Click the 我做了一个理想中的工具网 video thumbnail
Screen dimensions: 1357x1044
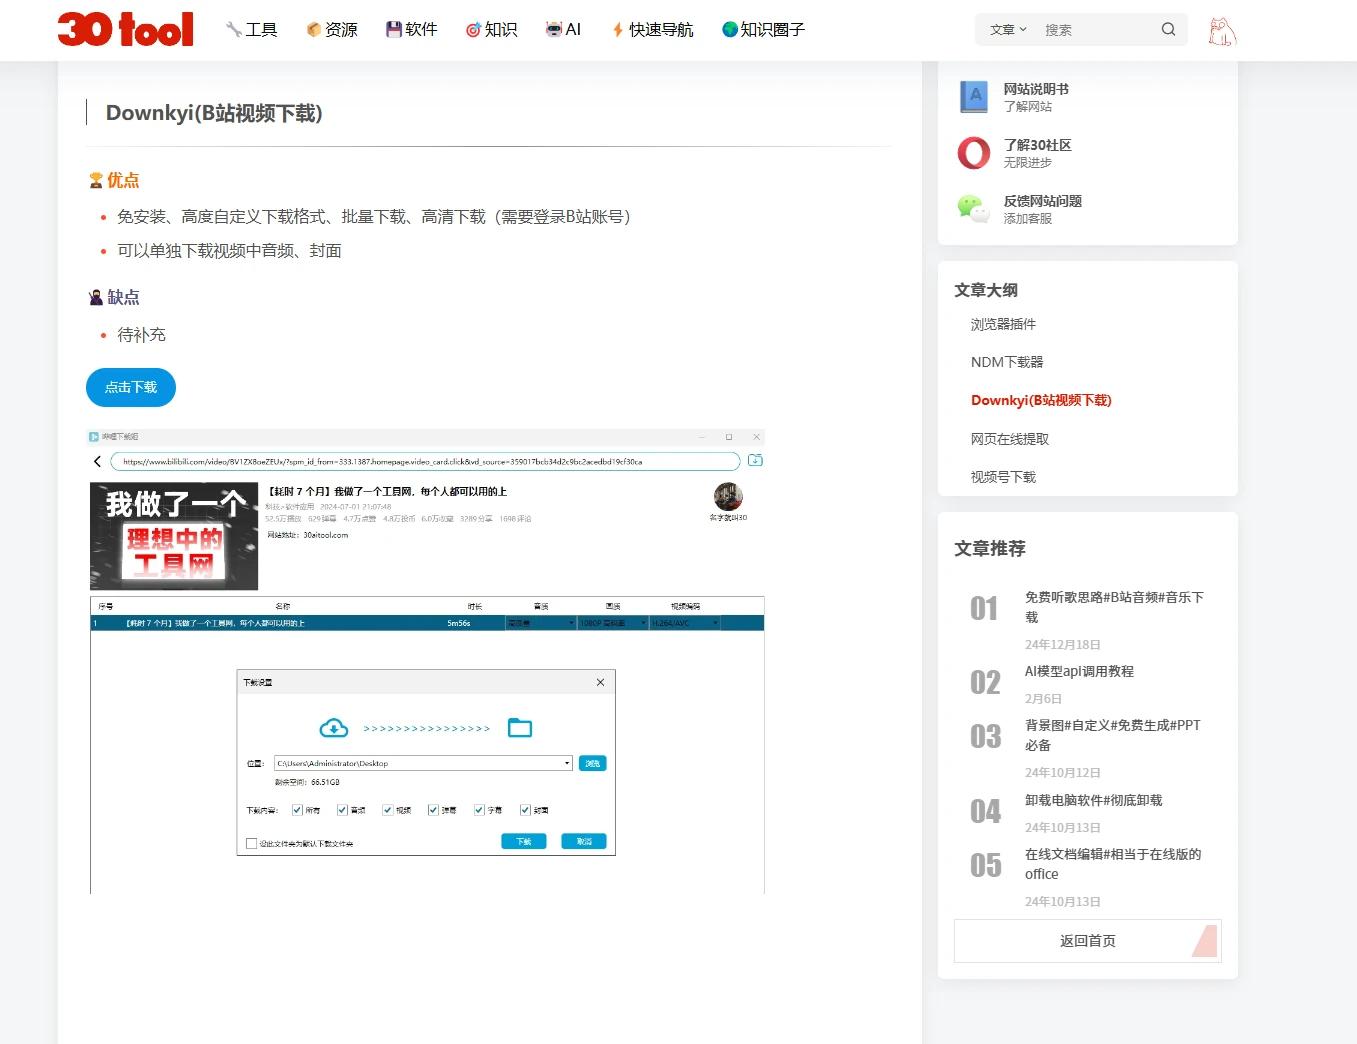[174, 536]
